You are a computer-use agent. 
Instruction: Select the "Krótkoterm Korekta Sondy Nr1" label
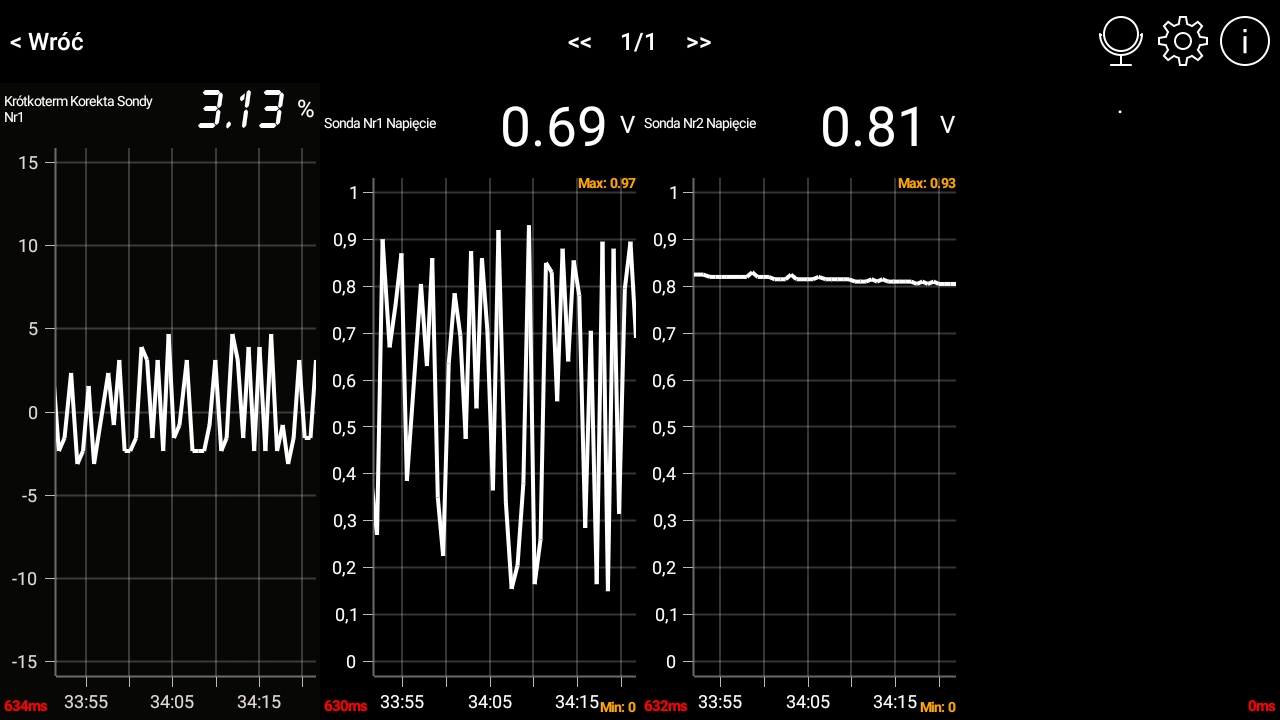[78, 109]
